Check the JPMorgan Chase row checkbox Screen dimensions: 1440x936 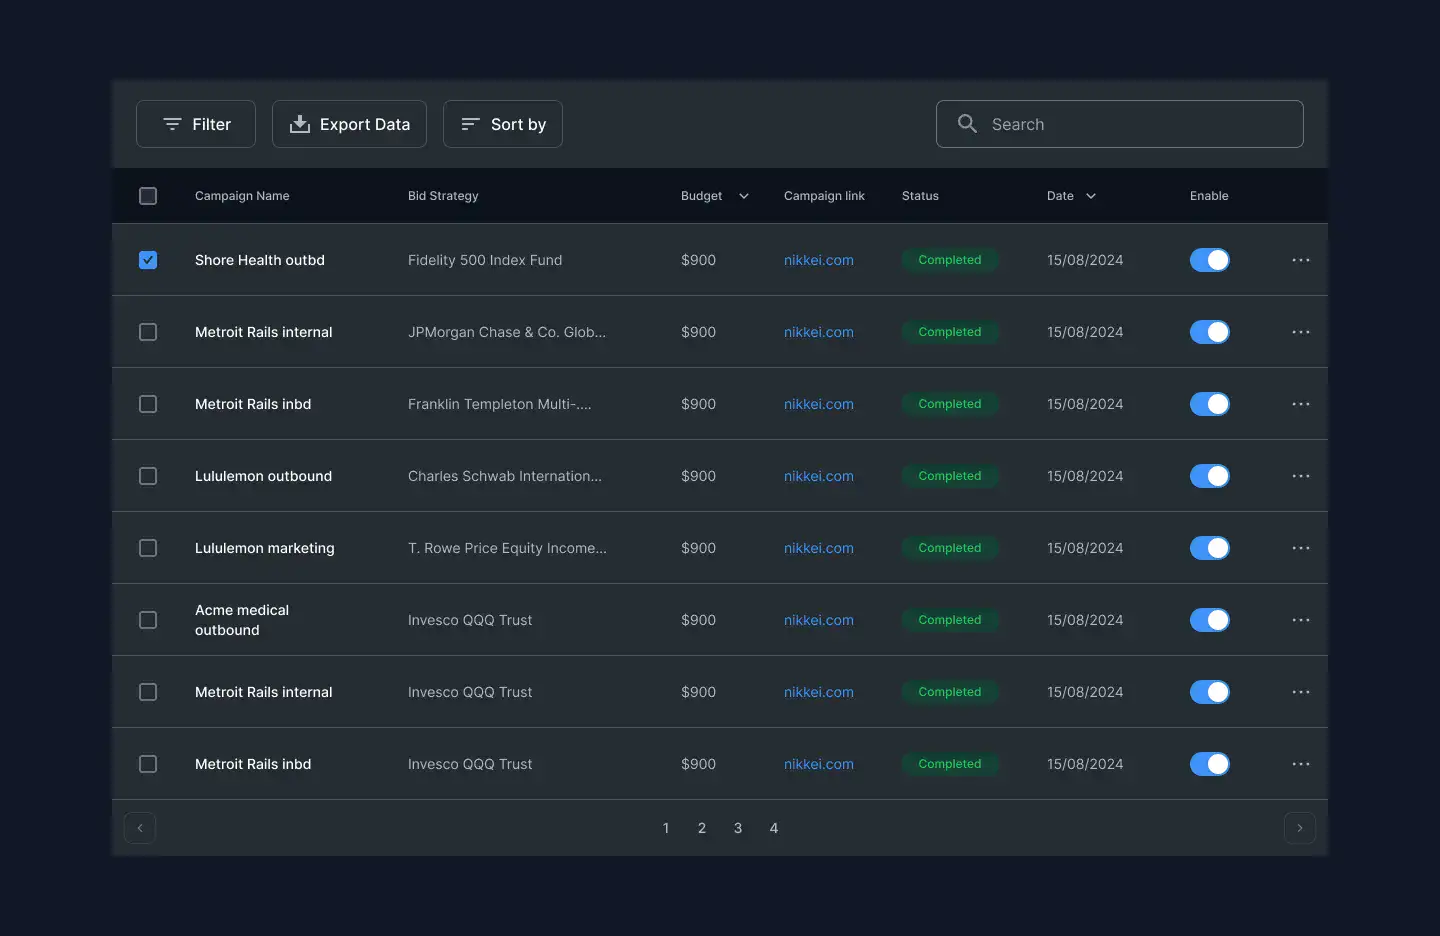tap(148, 332)
